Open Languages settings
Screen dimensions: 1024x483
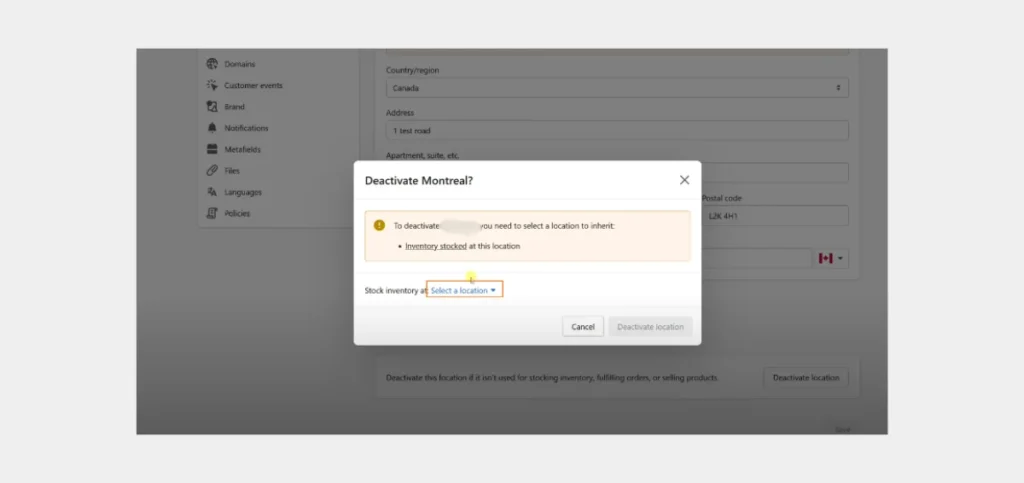pos(243,192)
